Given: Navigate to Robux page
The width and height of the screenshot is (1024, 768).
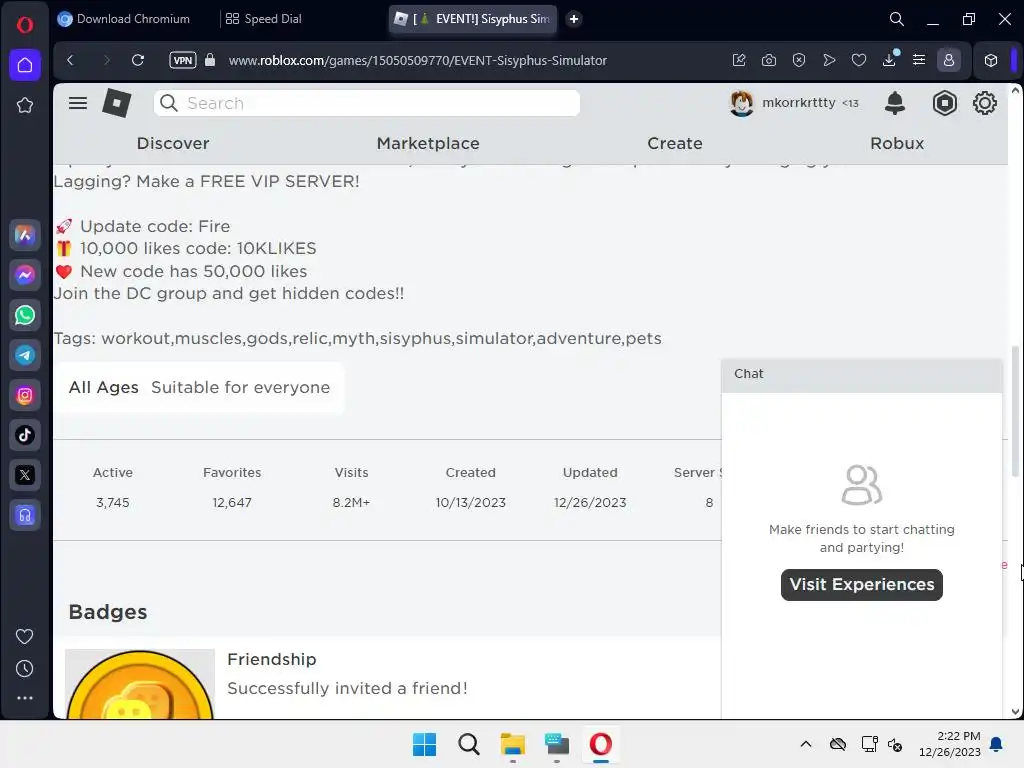Looking at the screenshot, I should (x=897, y=143).
